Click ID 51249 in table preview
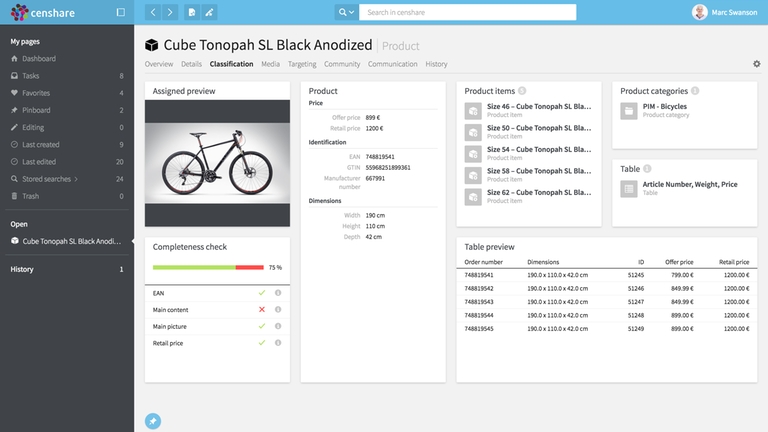The image size is (768, 432). pos(636,329)
